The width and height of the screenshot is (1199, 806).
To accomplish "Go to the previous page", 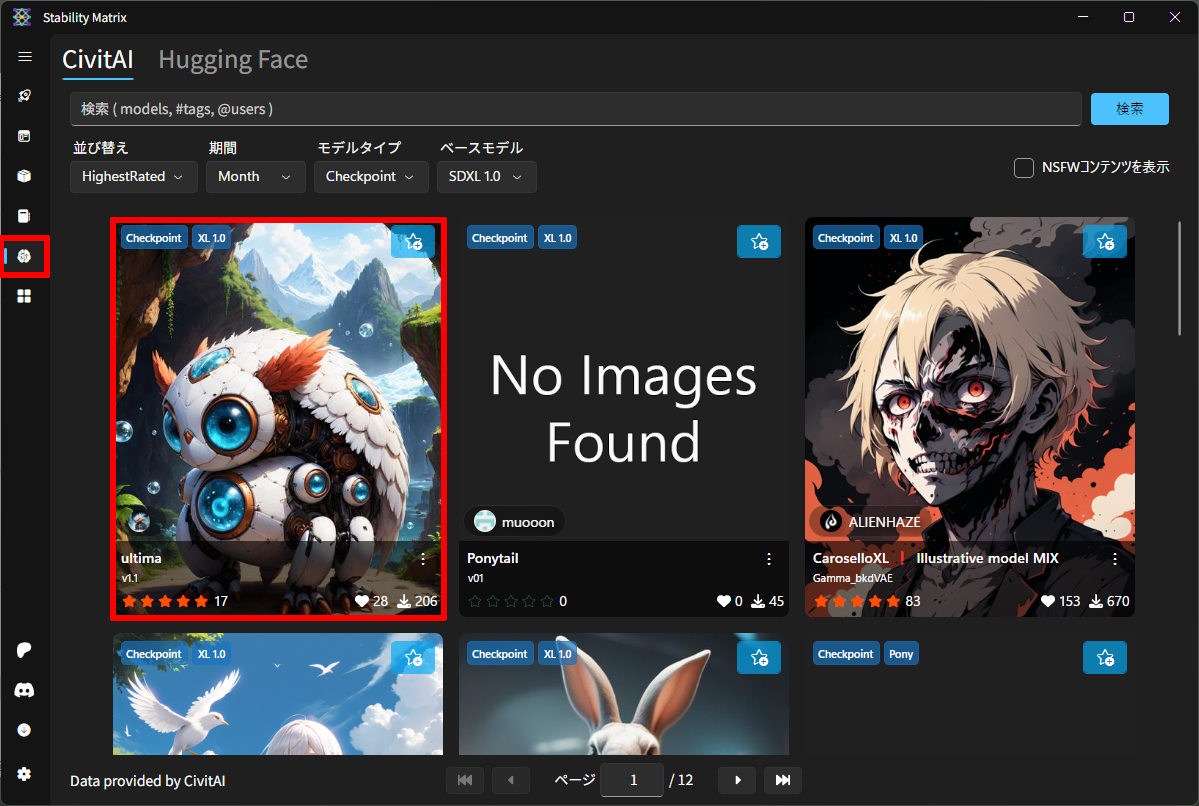I will point(511,780).
